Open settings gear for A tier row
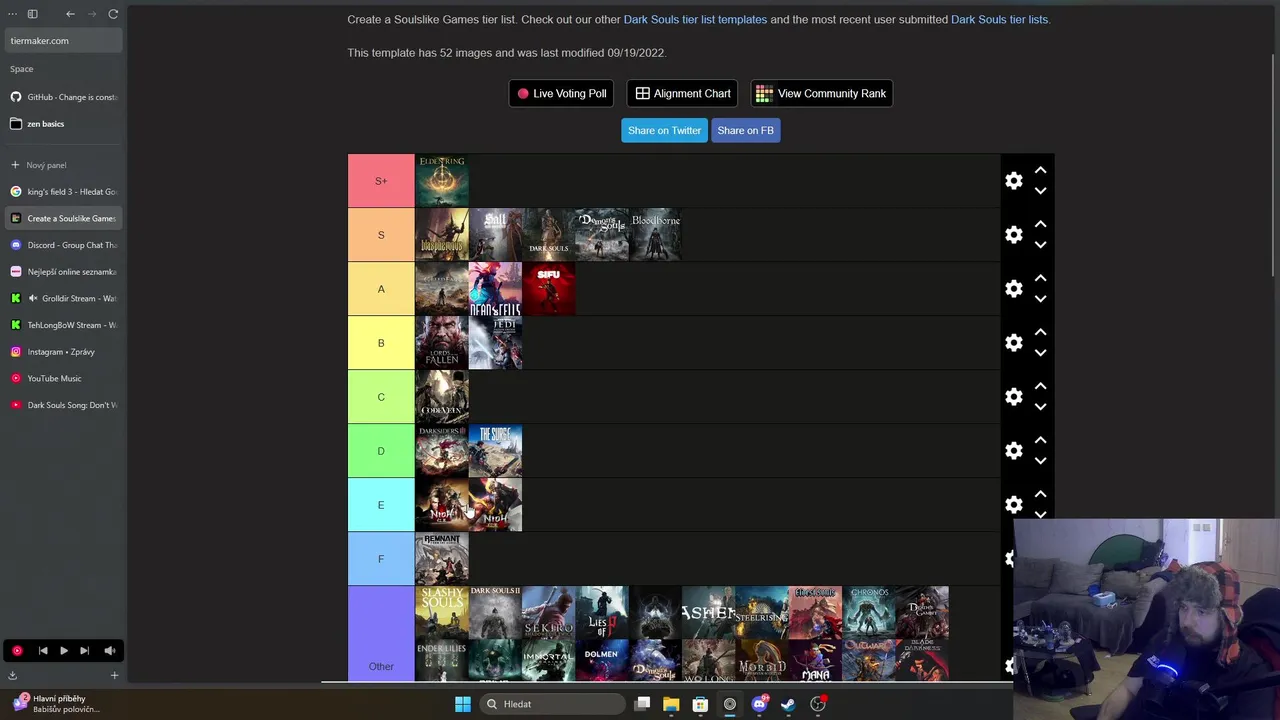The height and width of the screenshot is (720, 1280). click(1014, 289)
